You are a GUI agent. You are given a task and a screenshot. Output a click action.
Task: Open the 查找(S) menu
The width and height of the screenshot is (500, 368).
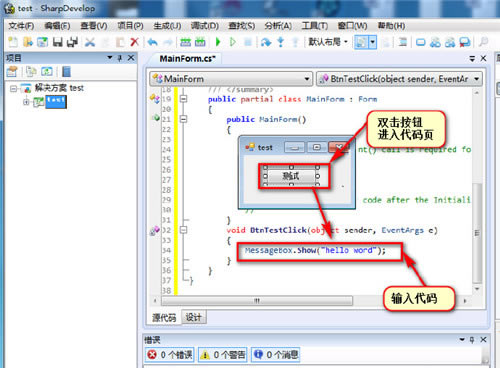point(242,26)
